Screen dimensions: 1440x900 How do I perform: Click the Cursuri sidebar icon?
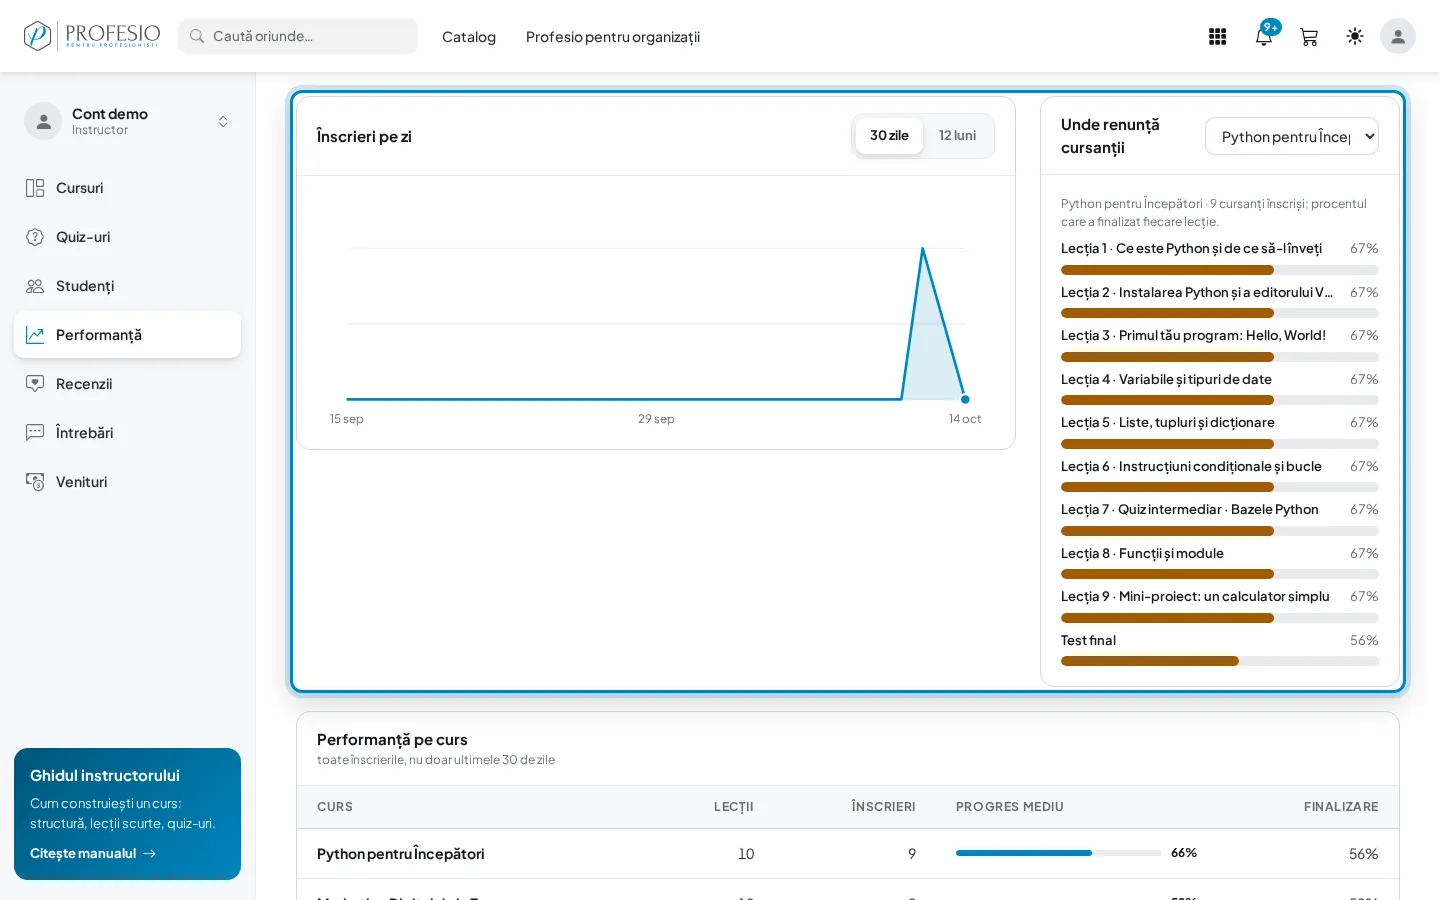pyautogui.click(x=35, y=188)
